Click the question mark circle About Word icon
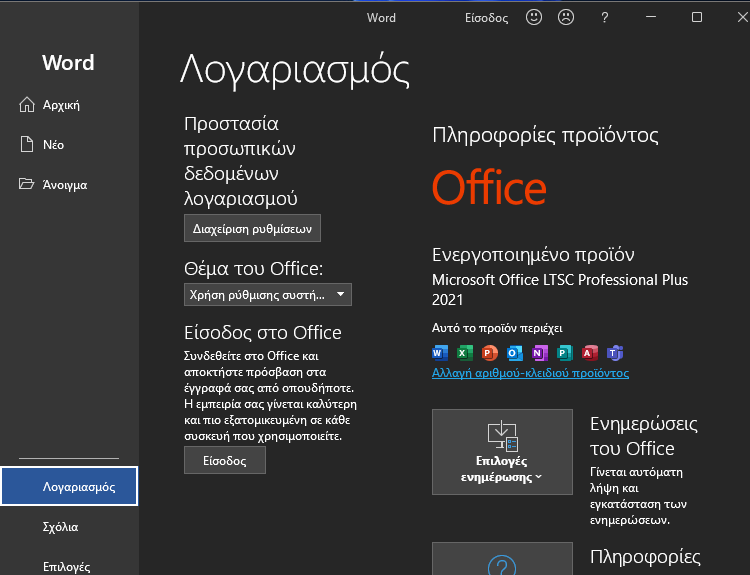This screenshot has height=575, width=750. tap(502, 565)
